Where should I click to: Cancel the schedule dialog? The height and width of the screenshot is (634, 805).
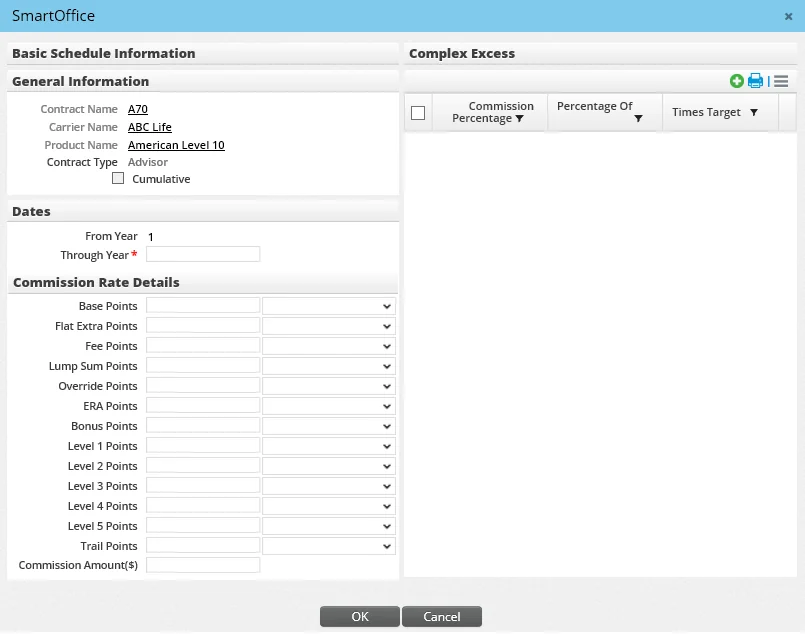(442, 616)
